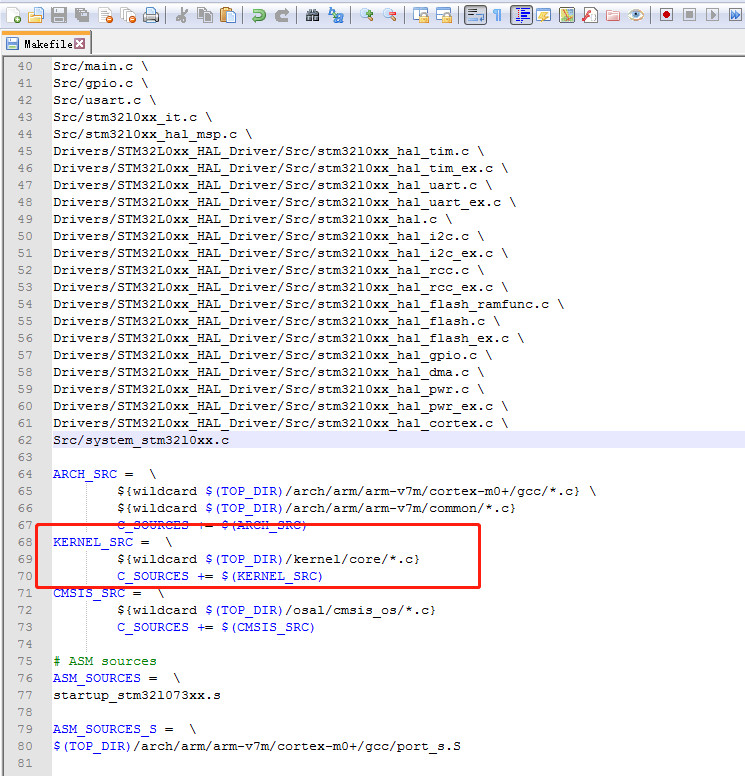Image resolution: width=745 pixels, height=776 pixels.
Task: Open the Replace dialog icon
Action: click(x=336, y=15)
